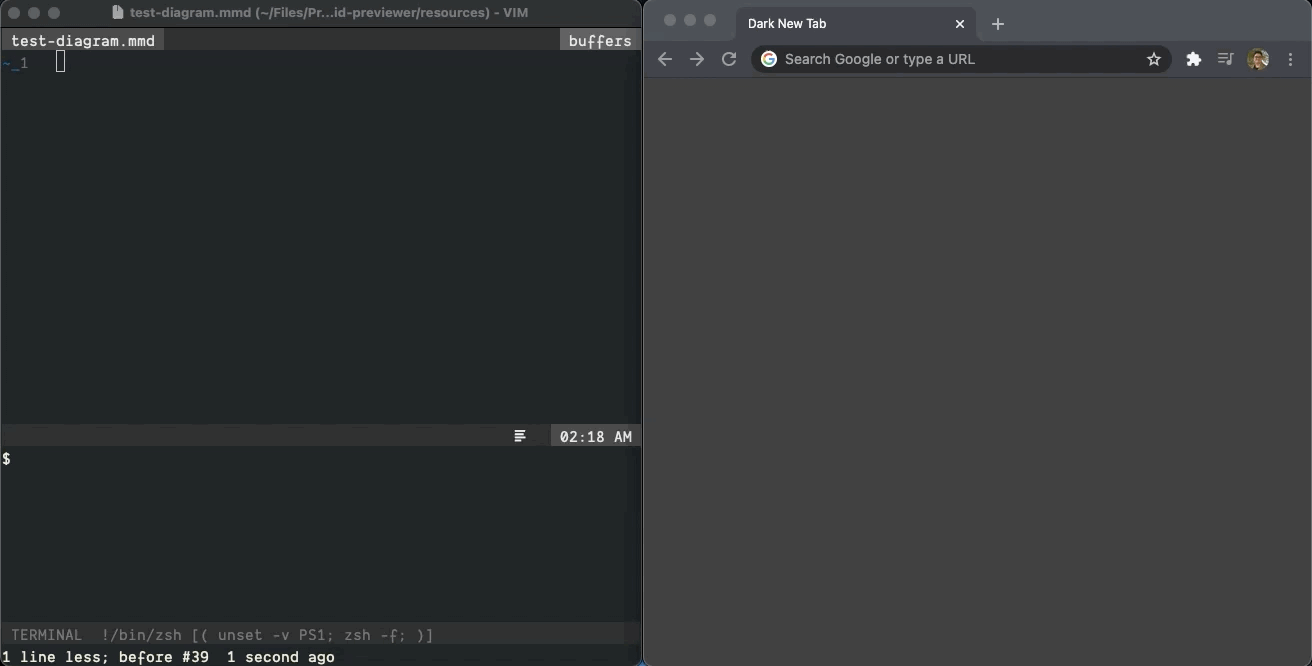This screenshot has width=1312, height=666.
Task: Click the 02:18 AM clock in status line
Action: click(x=596, y=436)
